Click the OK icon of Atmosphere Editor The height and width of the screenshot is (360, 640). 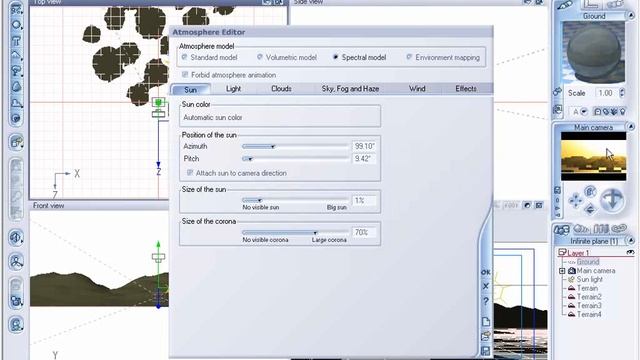coord(485,272)
